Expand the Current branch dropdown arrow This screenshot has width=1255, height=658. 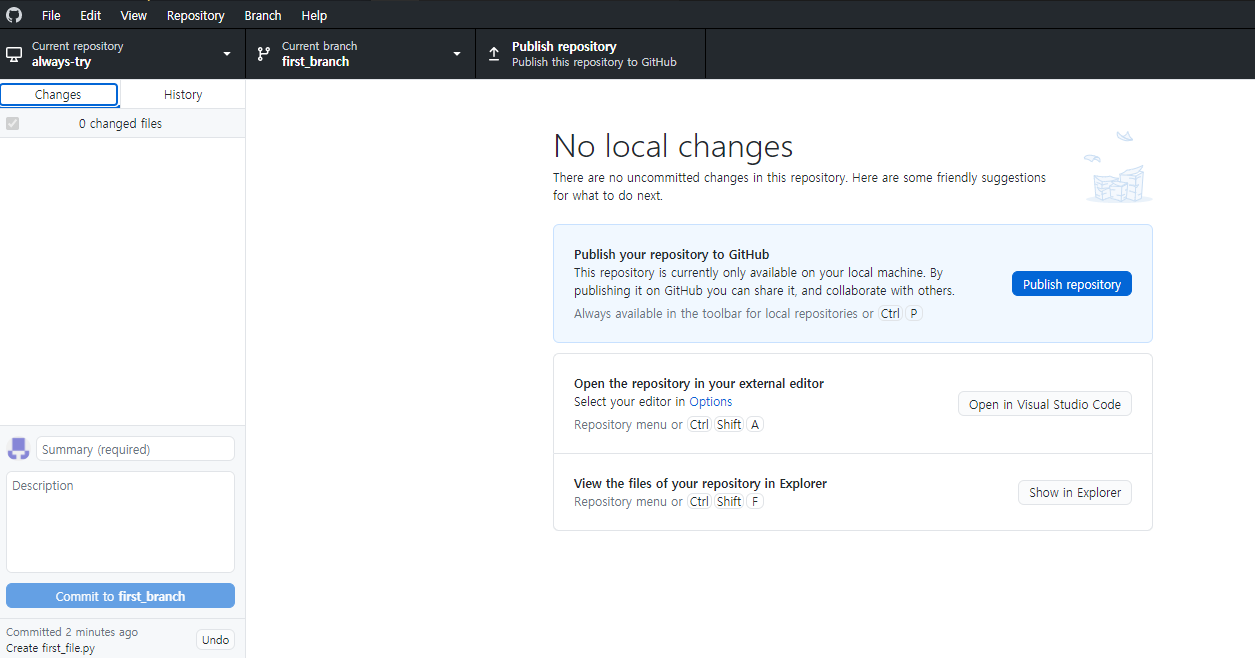pos(457,54)
